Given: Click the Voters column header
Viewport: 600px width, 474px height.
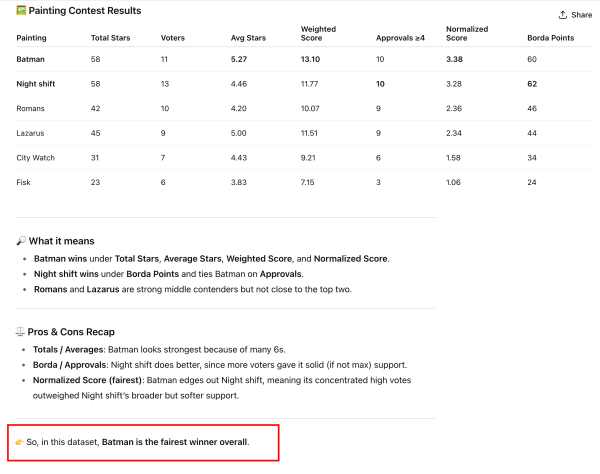Looking at the screenshot, I should pyautogui.click(x=172, y=37).
